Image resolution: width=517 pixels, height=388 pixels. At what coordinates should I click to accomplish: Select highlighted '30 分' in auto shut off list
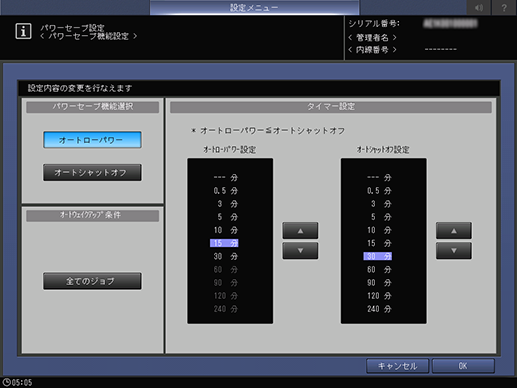[378, 256]
